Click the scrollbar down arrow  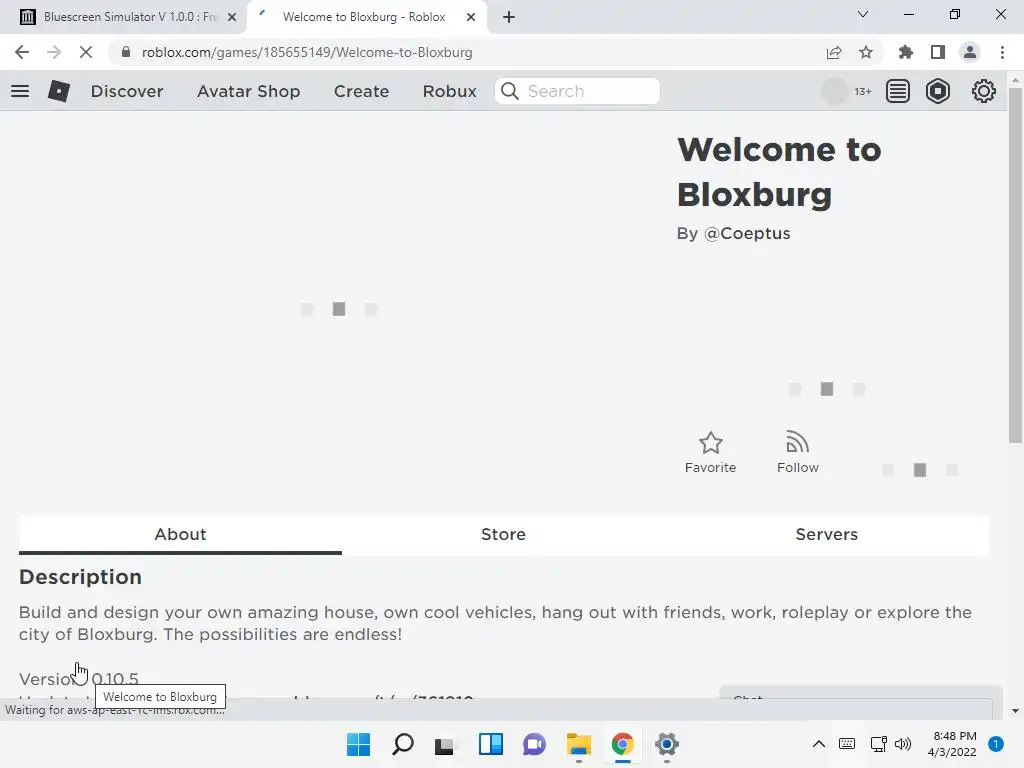tap(1015, 711)
